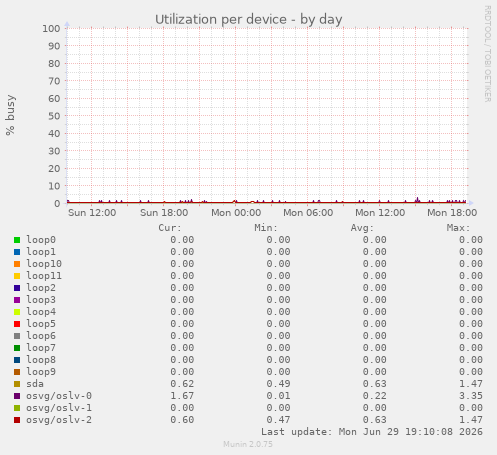Click the 'loop10' legend label

pos(44,264)
